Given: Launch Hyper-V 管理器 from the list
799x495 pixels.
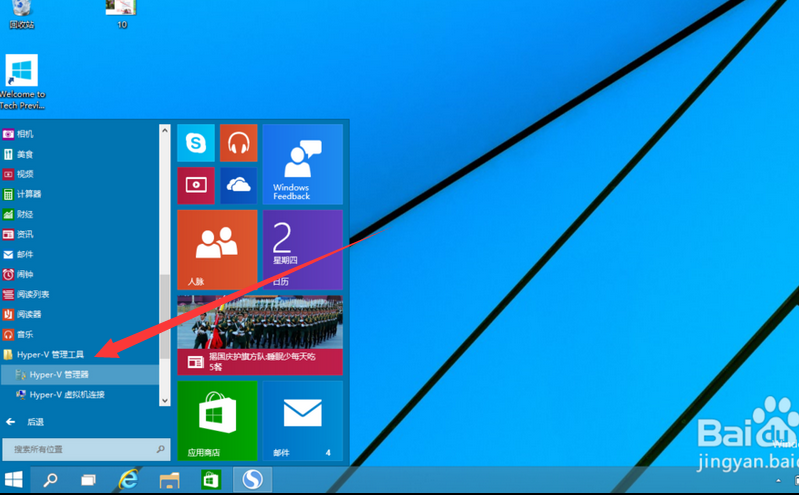Looking at the screenshot, I should click(x=59, y=374).
